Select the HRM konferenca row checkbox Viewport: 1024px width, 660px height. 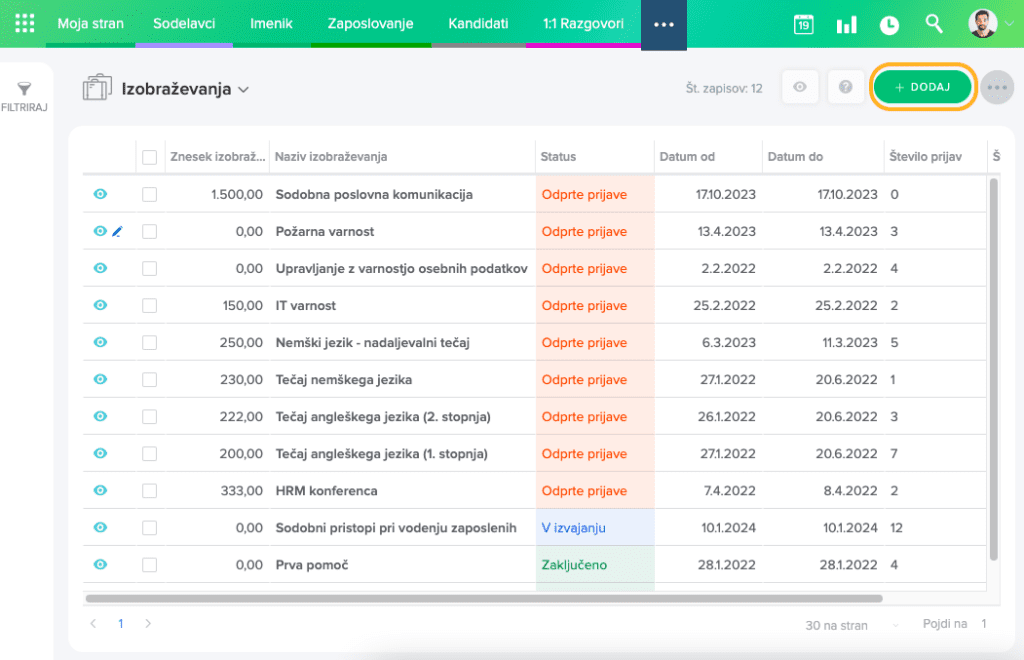coord(149,491)
